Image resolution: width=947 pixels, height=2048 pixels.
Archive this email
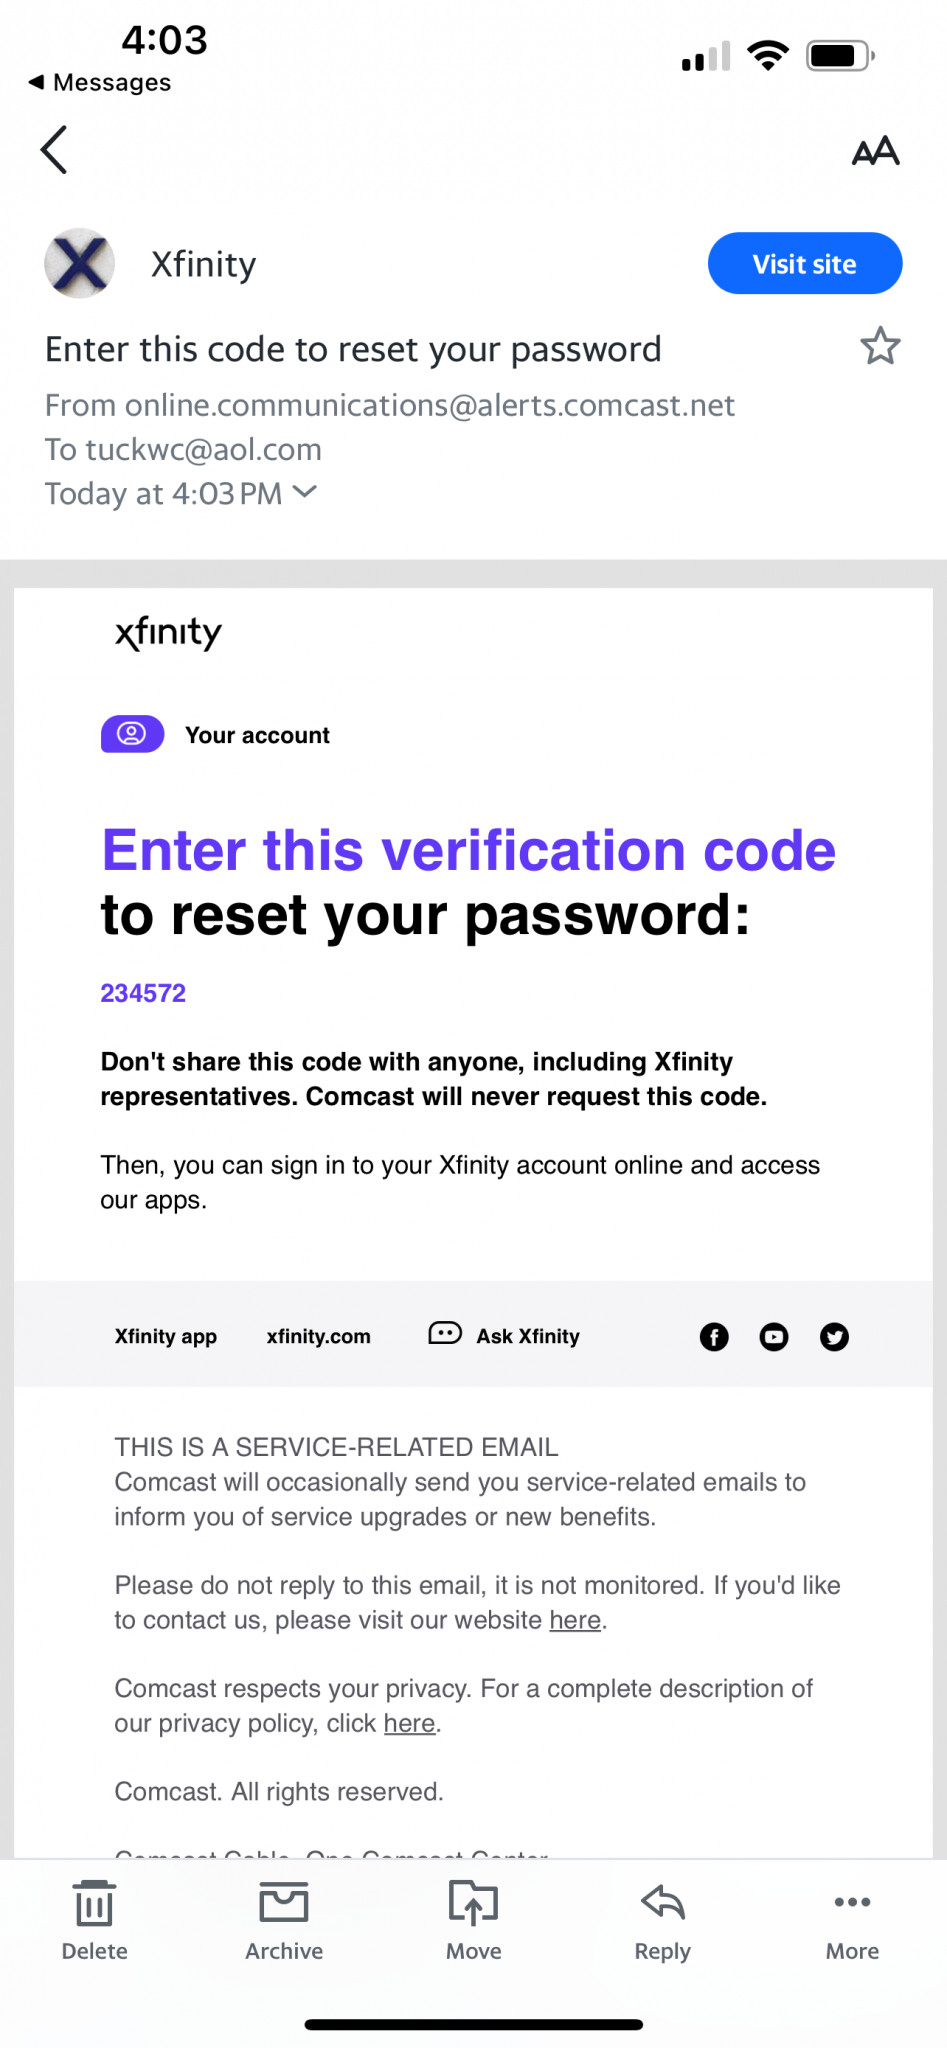click(284, 1921)
